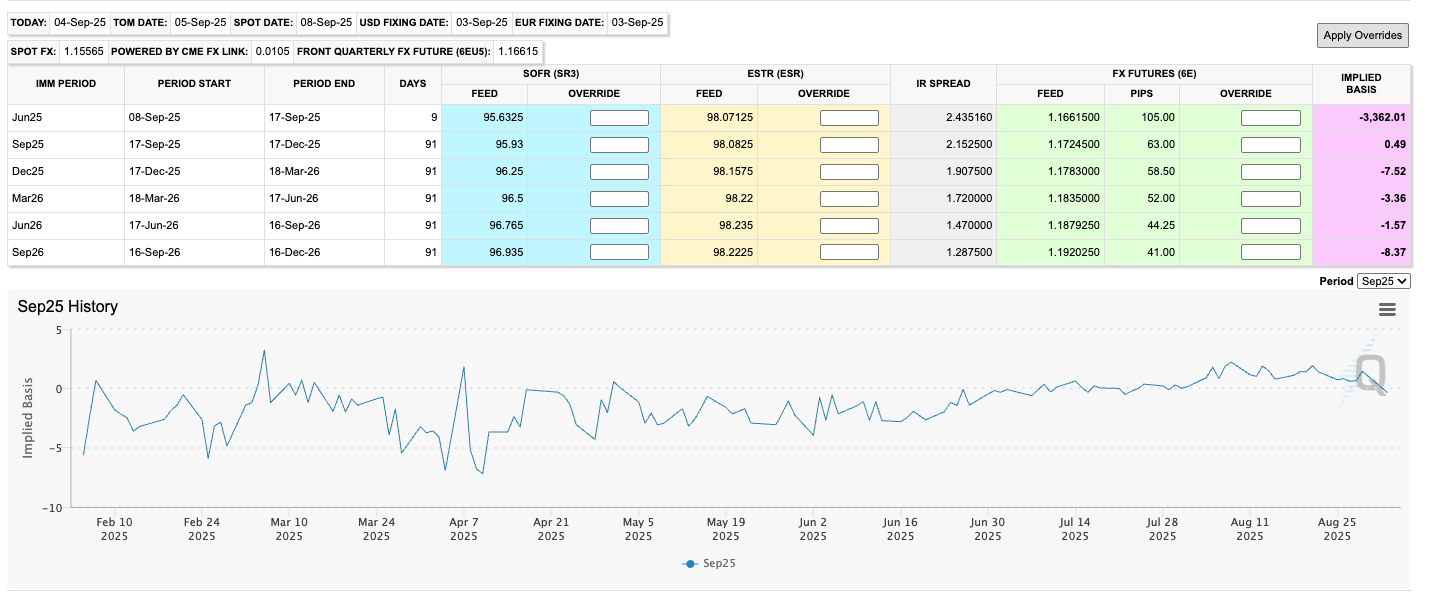The height and width of the screenshot is (595, 1435).
Task: Select the PERIOD END column header
Action: click(324, 84)
